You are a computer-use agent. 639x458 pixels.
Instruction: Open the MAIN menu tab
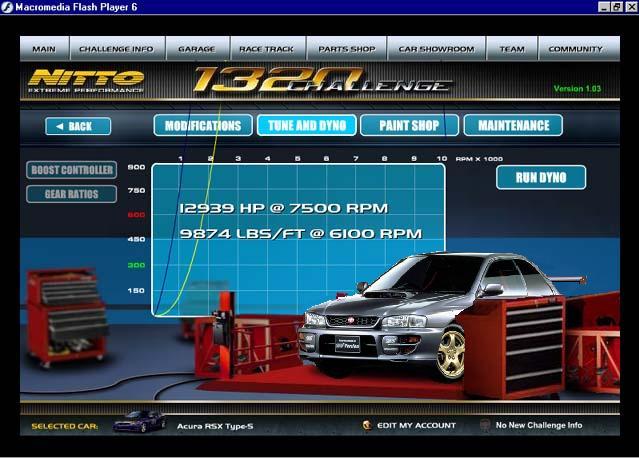[x=44, y=49]
